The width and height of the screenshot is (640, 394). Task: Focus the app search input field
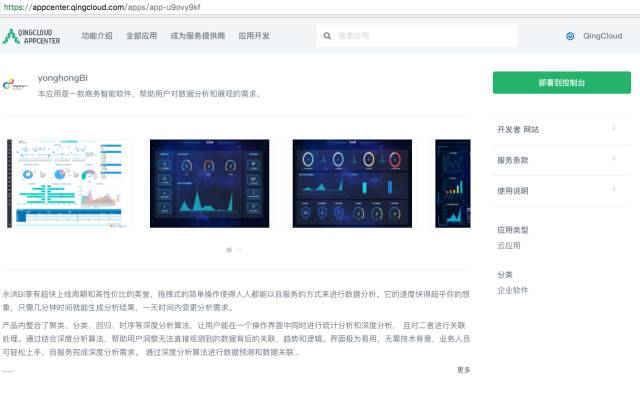coord(417,36)
